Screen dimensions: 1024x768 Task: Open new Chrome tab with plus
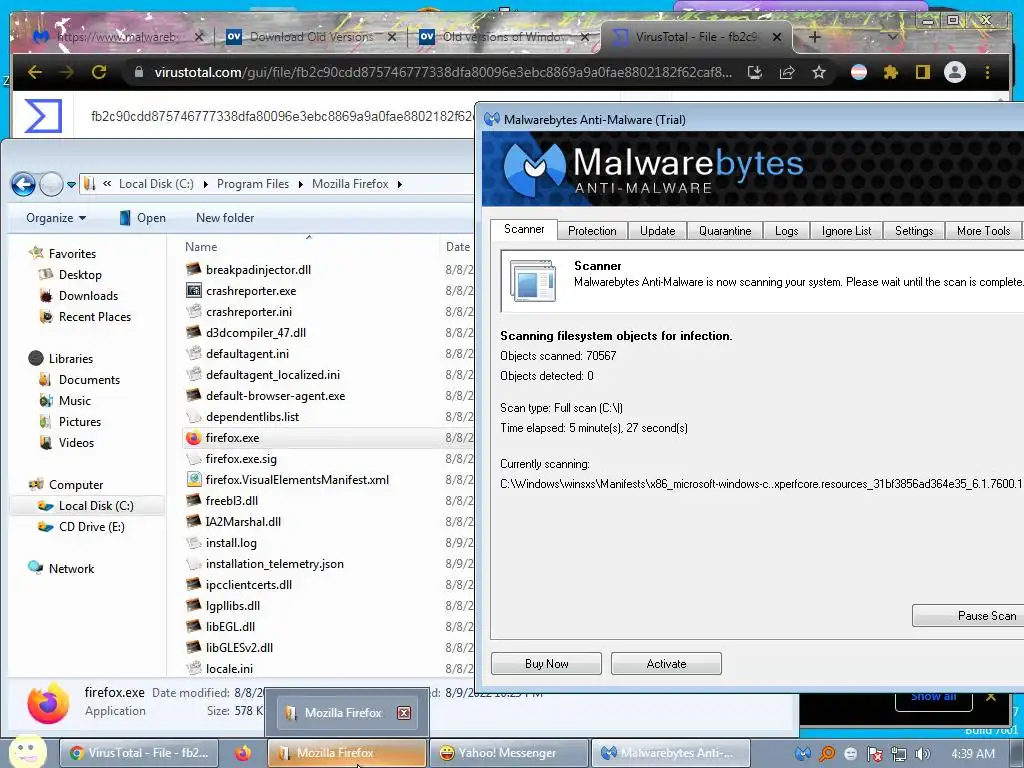pyautogui.click(x=814, y=37)
